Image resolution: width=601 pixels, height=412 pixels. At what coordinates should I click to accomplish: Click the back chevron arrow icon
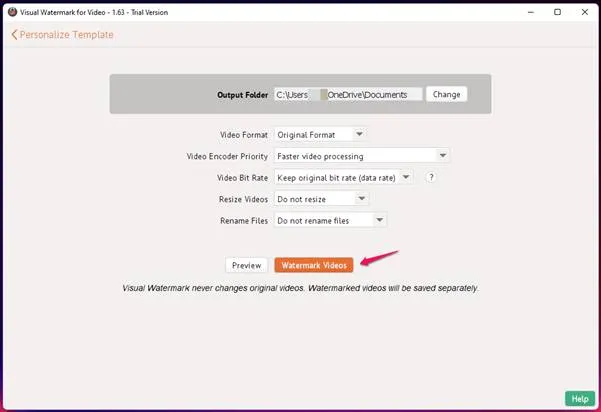[14, 34]
